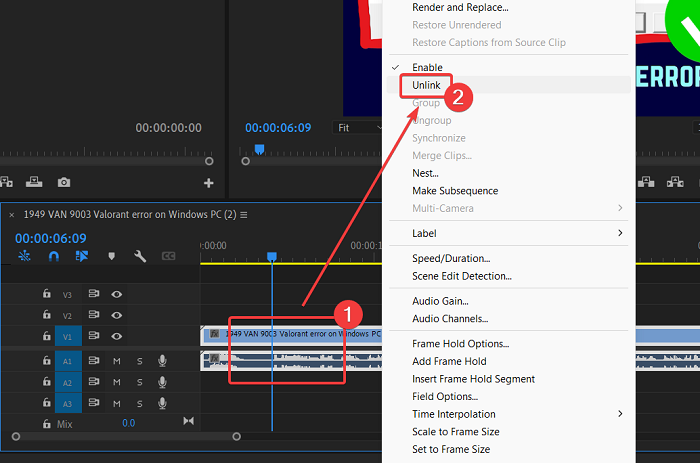Click the Mix volume value 0.0

[x=129, y=423]
